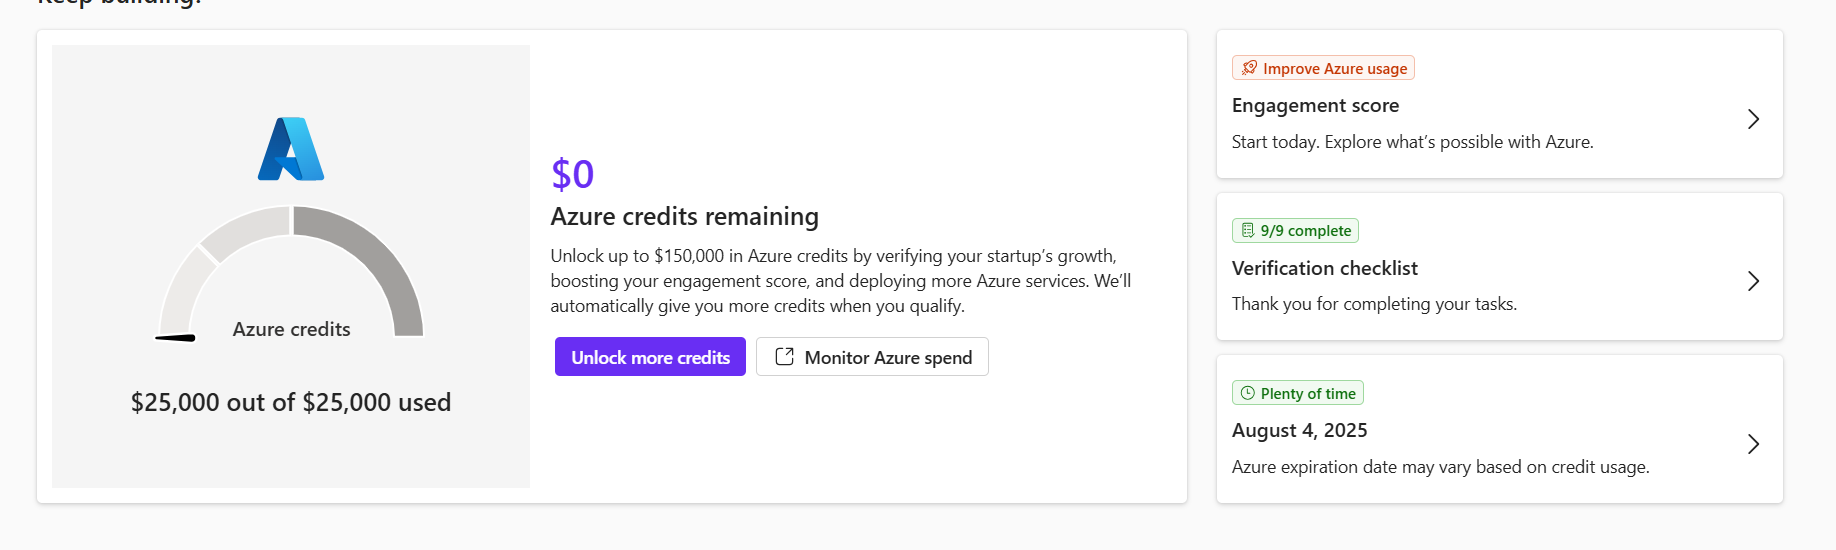Viewport: 1836px width, 550px height.
Task: Expand the Verification checklist chevron
Action: pyautogui.click(x=1753, y=281)
